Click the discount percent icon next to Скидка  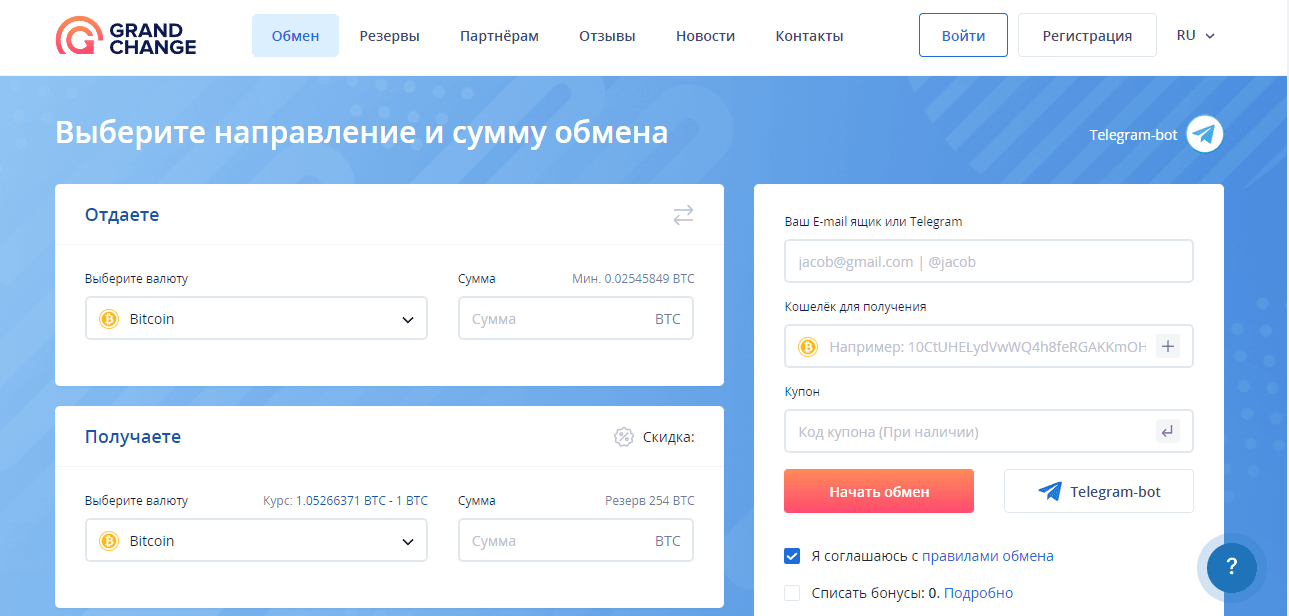click(626, 436)
